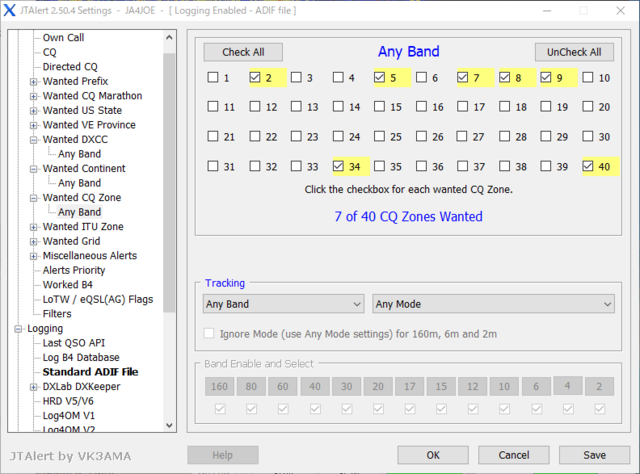Expand the Wanted Prefix tree node
Viewport: 640px width, 474px height.
[33, 82]
